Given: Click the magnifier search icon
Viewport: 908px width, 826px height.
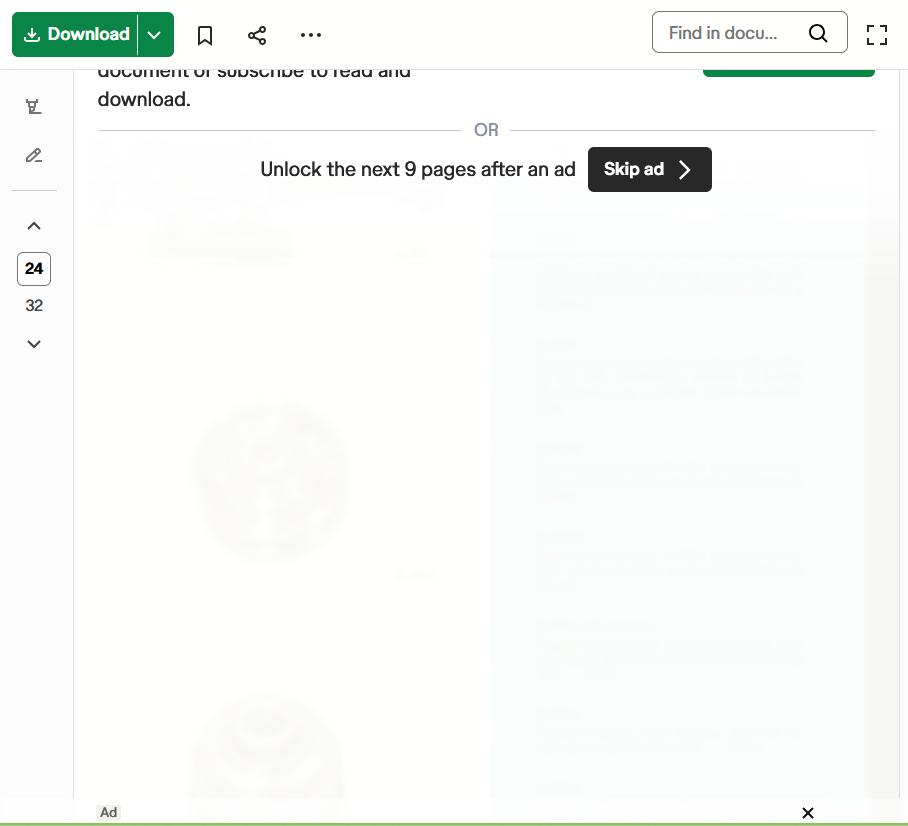Looking at the screenshot, I should [818, 33].
